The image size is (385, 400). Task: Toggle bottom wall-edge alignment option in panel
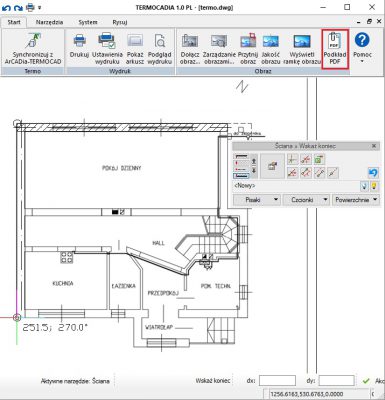click(x=241, y=176)
